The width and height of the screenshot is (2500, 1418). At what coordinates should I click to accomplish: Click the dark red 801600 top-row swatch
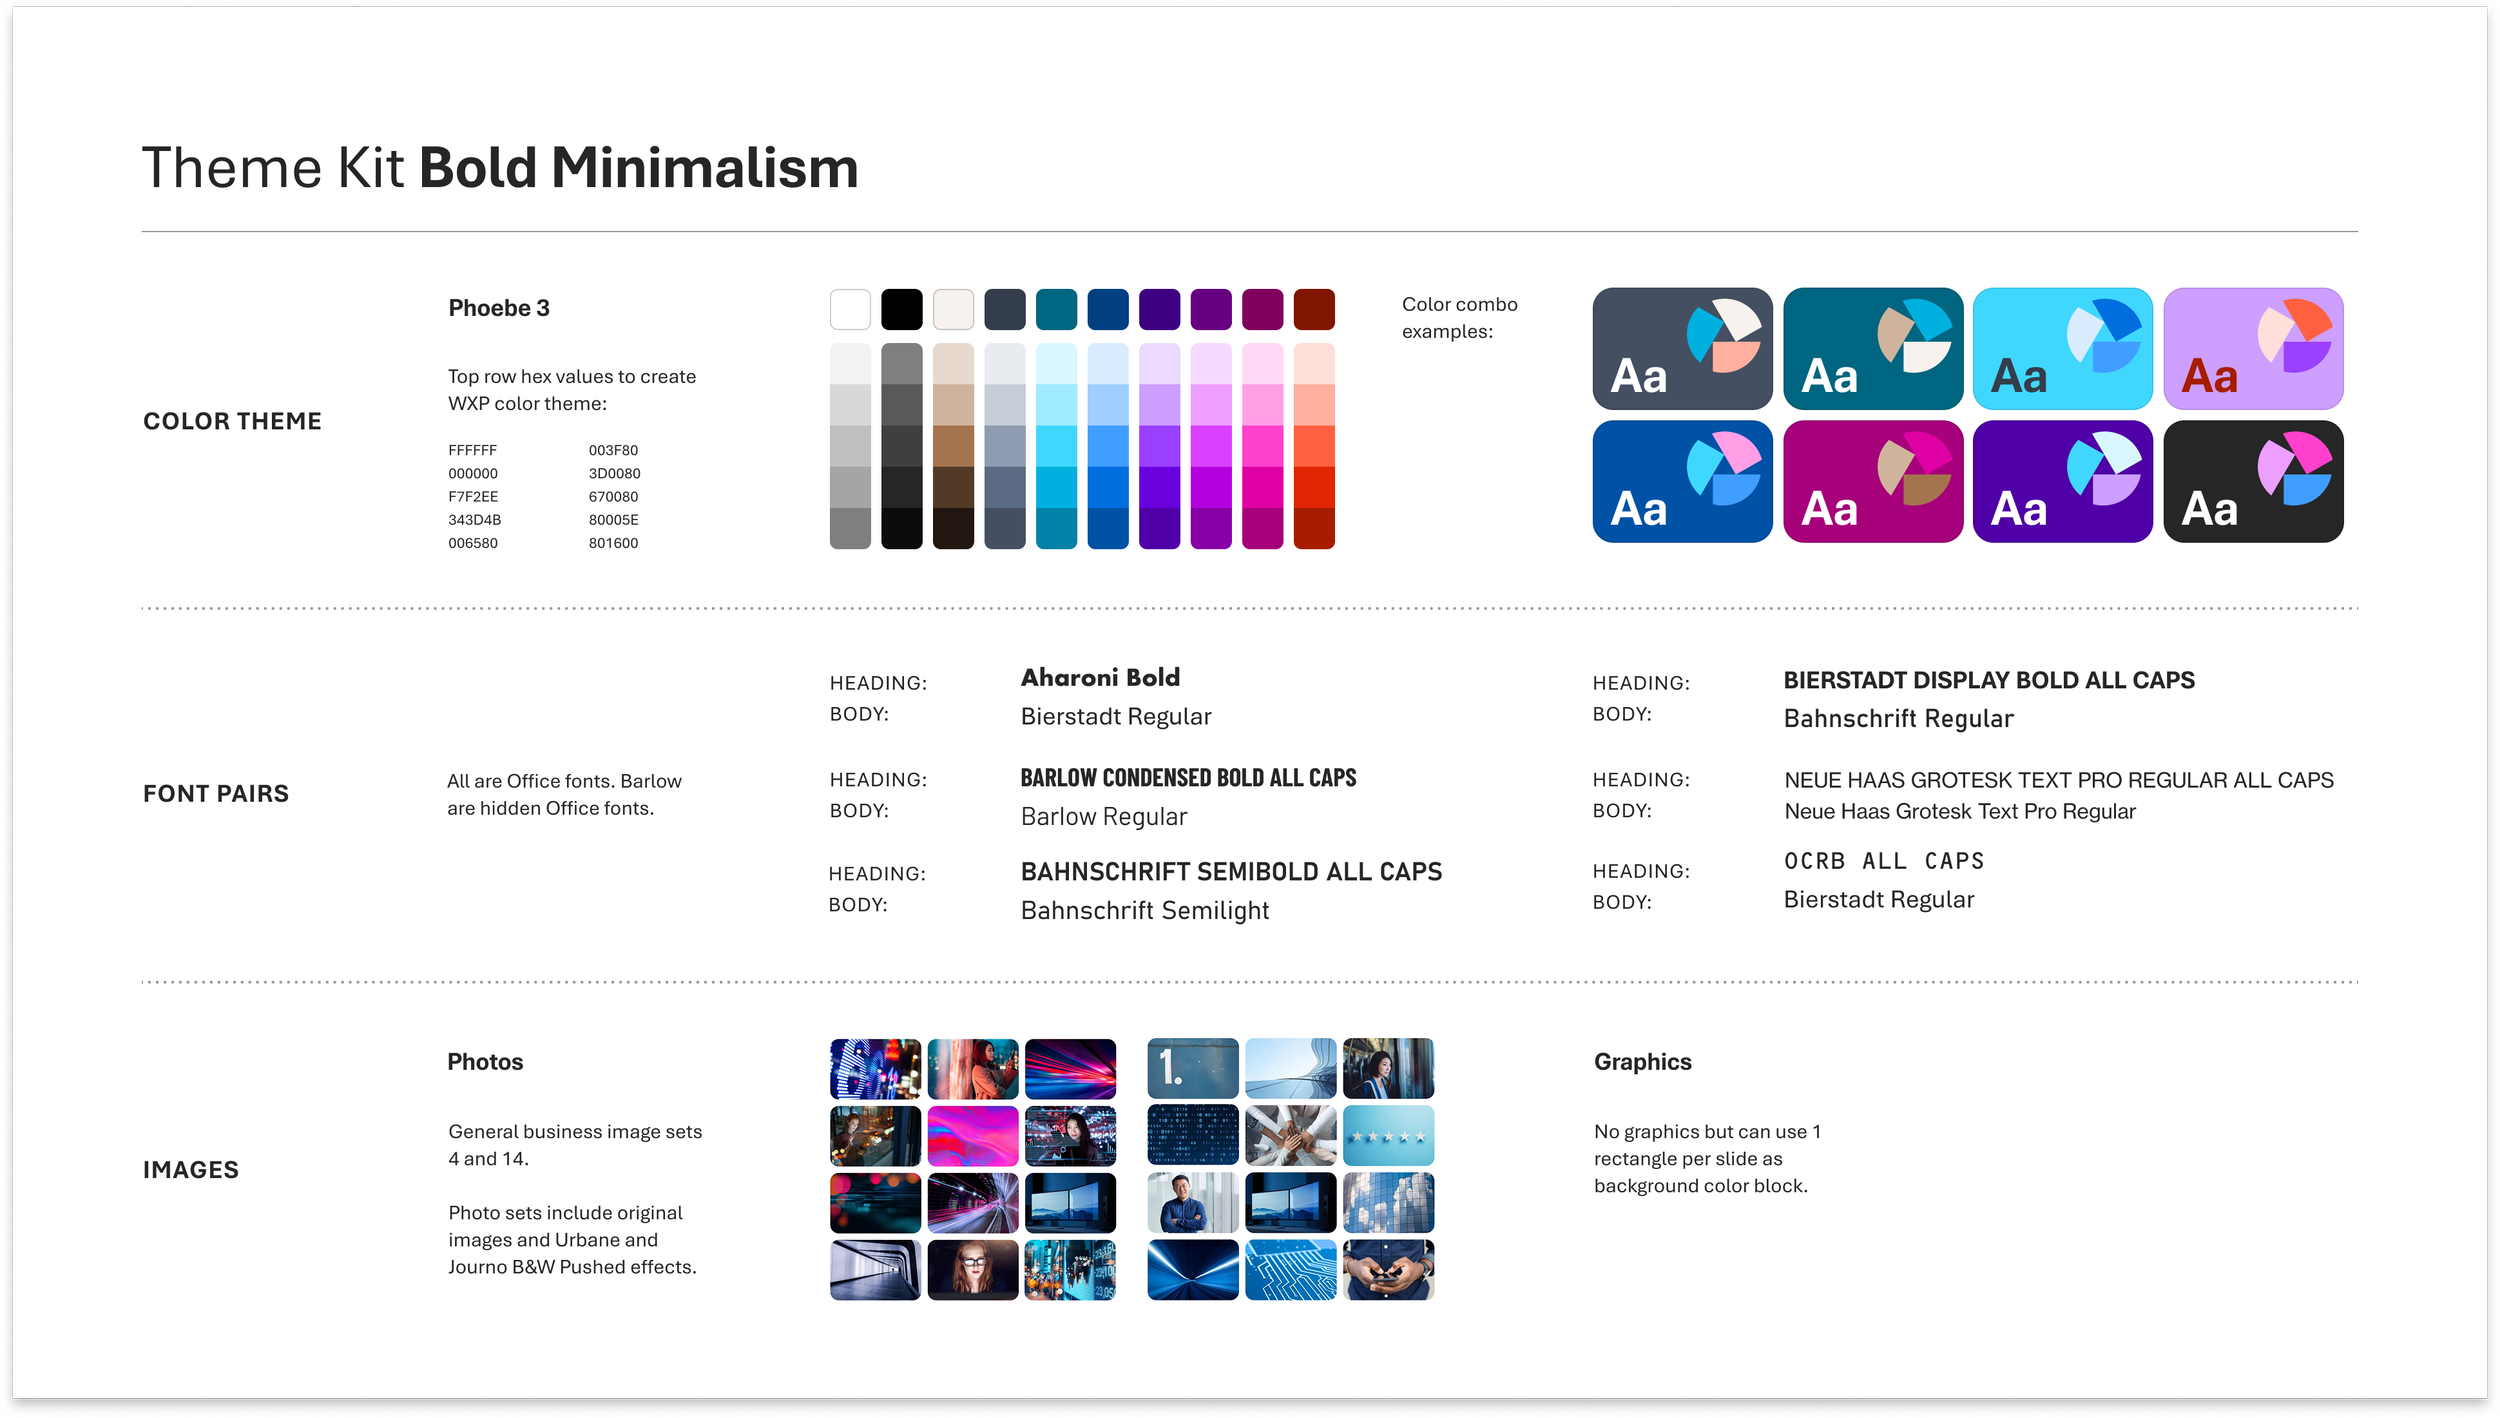pyautogui.click(x=1313, y=309)
